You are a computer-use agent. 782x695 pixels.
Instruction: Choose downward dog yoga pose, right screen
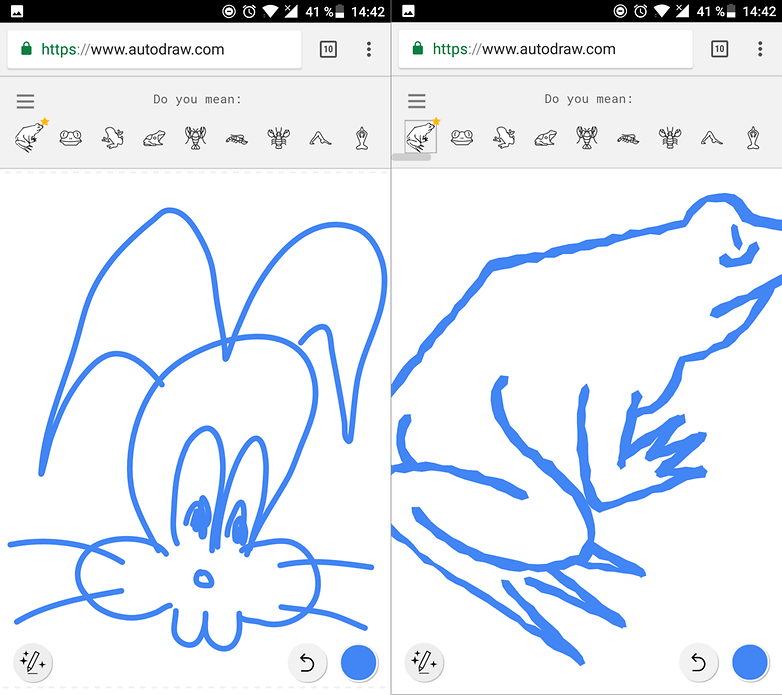click(x=712, y=138)
